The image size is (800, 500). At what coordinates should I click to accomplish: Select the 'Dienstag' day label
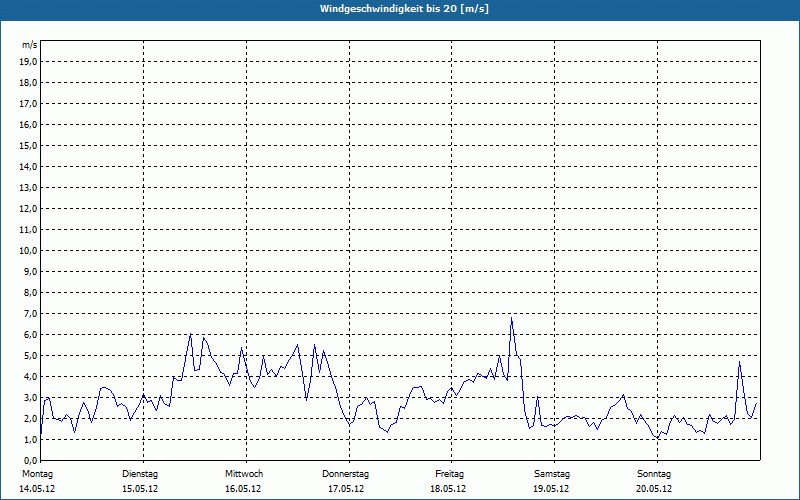(140, 474)
